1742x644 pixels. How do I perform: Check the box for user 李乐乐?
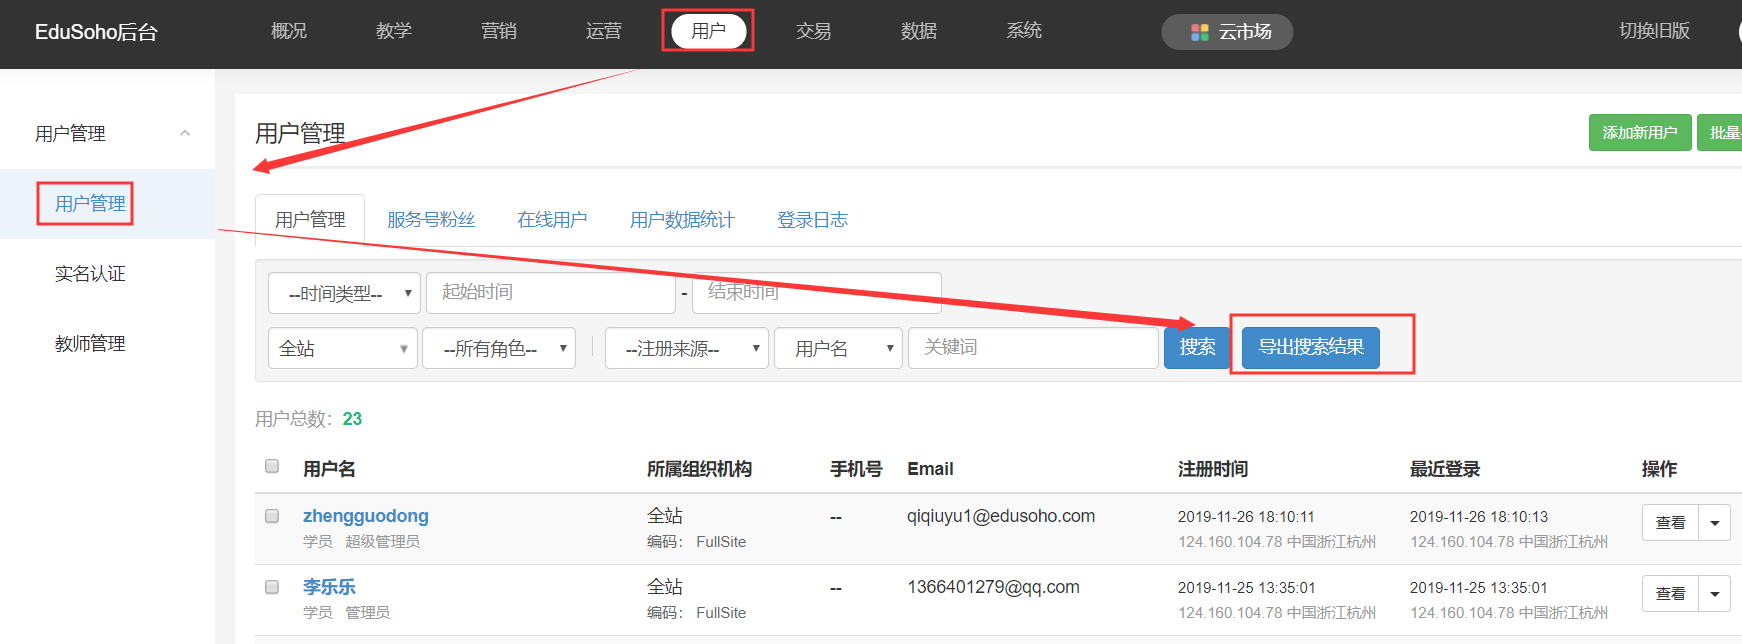[x=272, y=587]
